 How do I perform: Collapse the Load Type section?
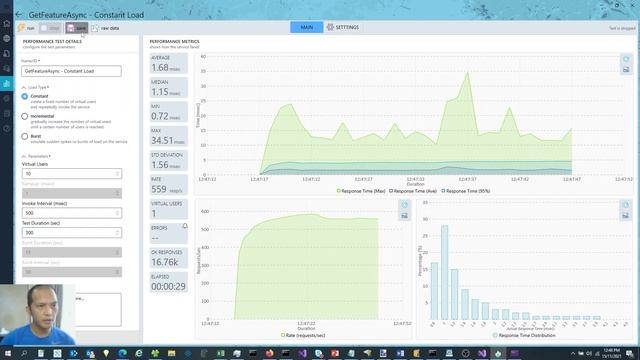(x=24, y=87)
